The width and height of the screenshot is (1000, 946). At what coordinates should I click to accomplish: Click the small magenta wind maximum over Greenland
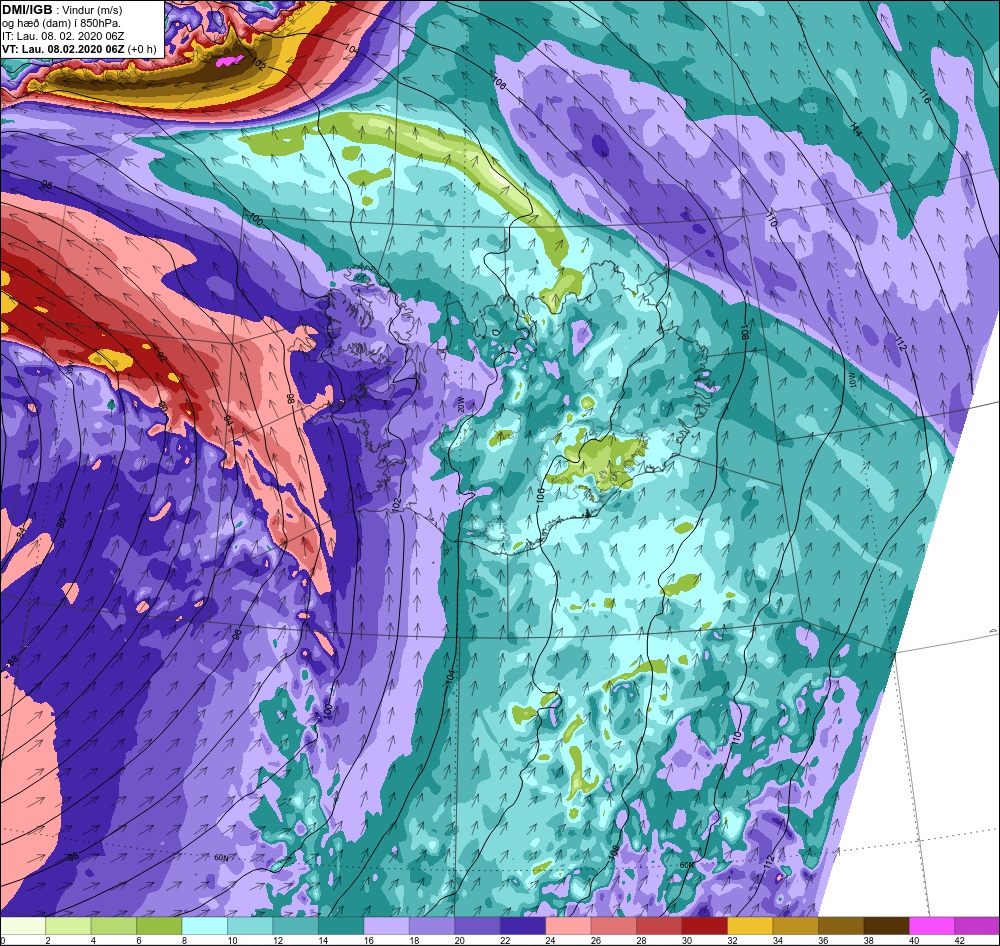pyautogui.click(x=230, y=61)
